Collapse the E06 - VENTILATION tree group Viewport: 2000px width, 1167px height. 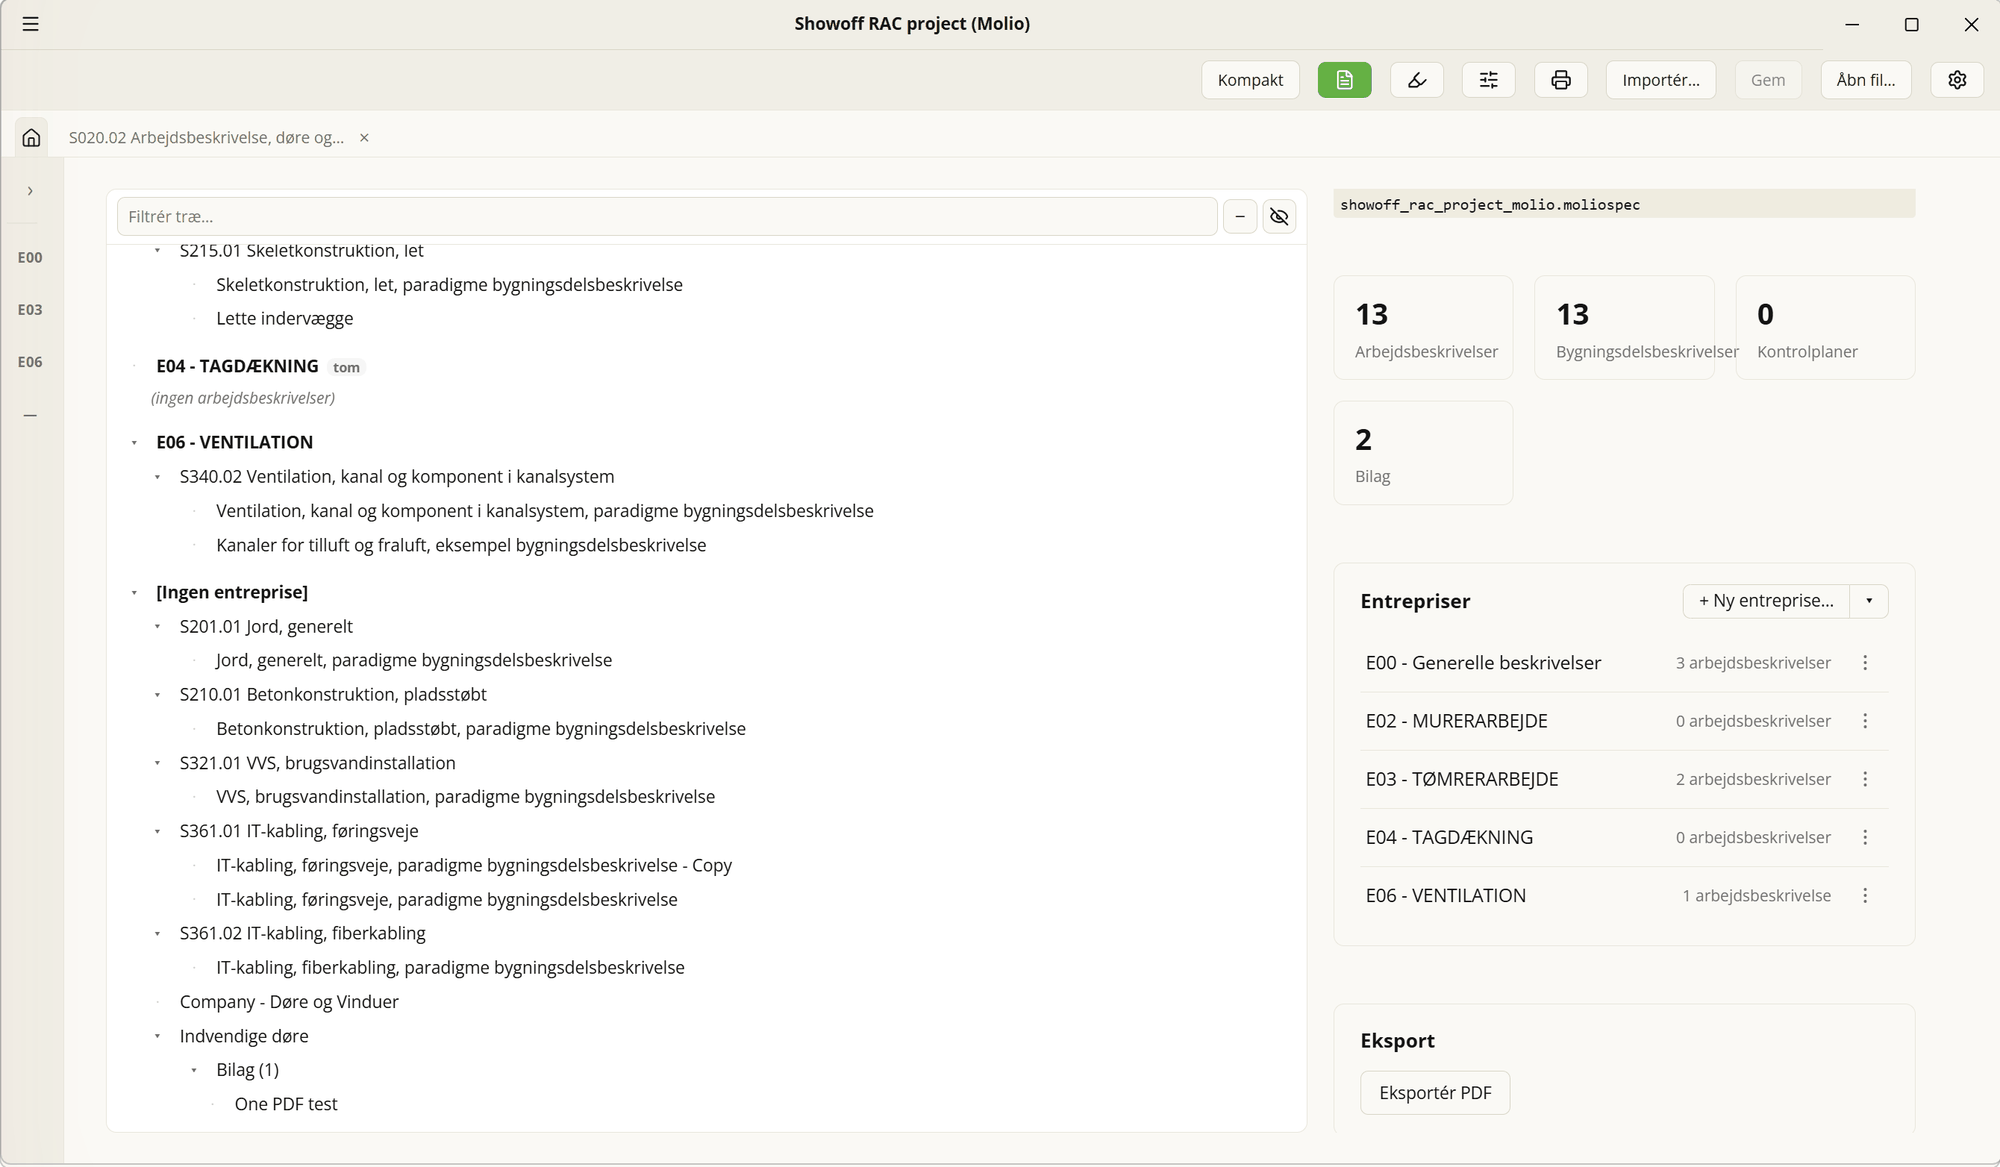(x=134, y=443)
